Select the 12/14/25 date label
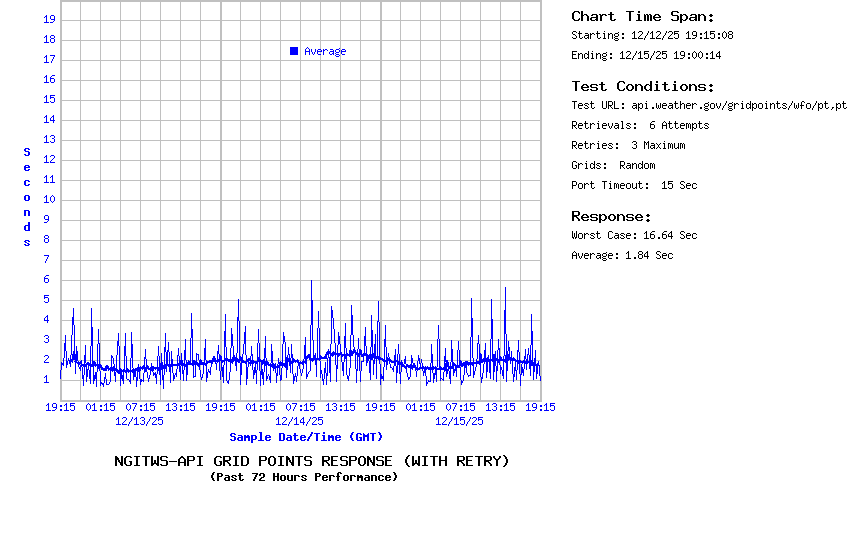The image size is (860, 550). pos(300,421)
